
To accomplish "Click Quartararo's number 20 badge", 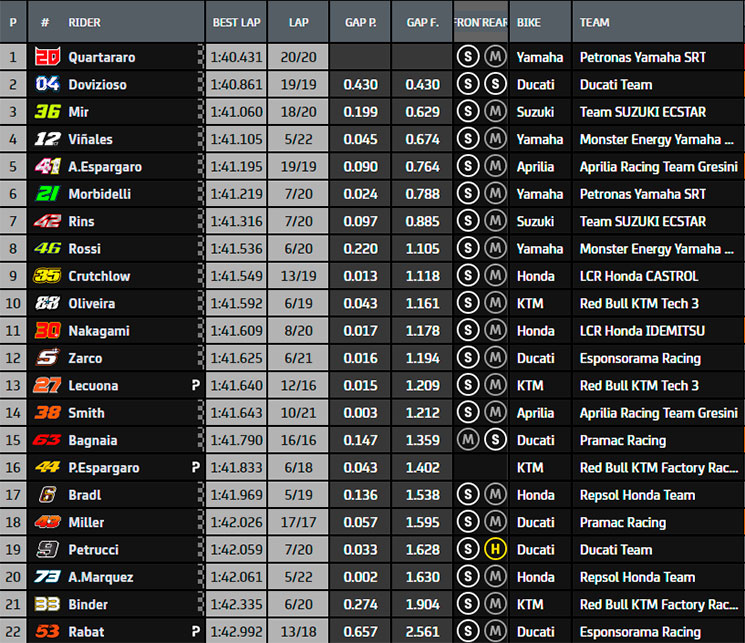I will (47, 57).
